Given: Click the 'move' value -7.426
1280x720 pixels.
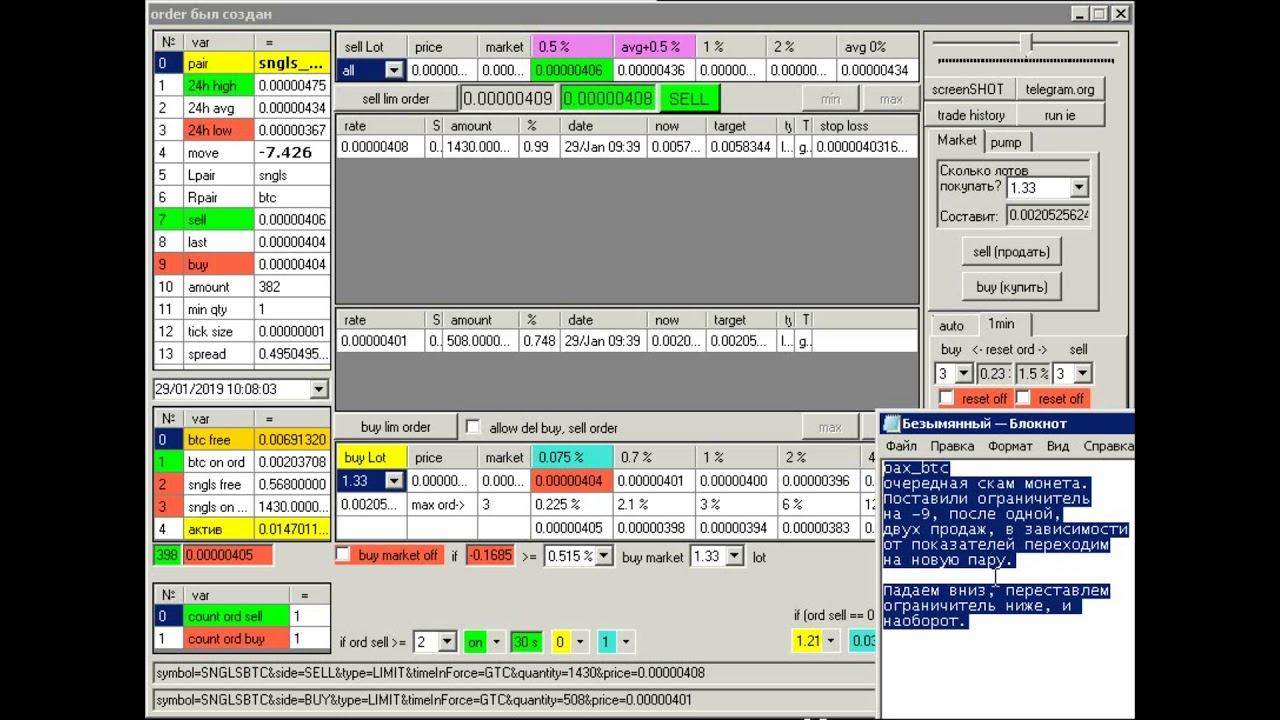Looking at the screenshot, I should [x=292, y=153].
